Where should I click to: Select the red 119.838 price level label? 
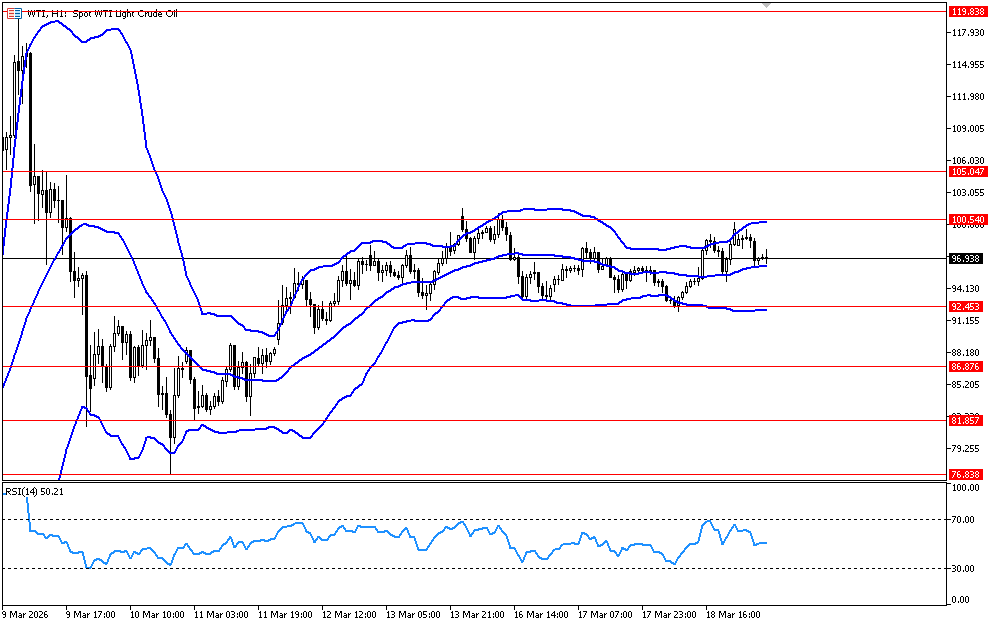click(x=967, y=12)
